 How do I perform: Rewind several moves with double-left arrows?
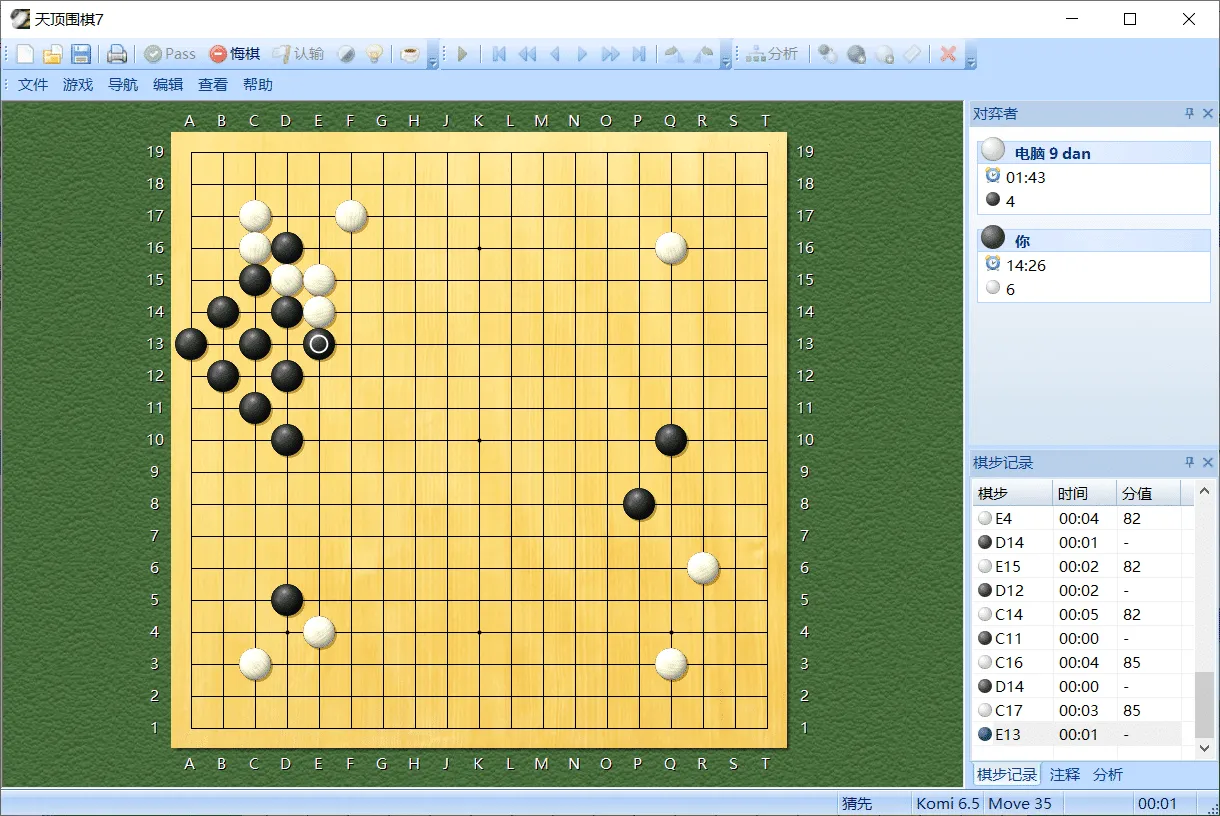point(527,54)
